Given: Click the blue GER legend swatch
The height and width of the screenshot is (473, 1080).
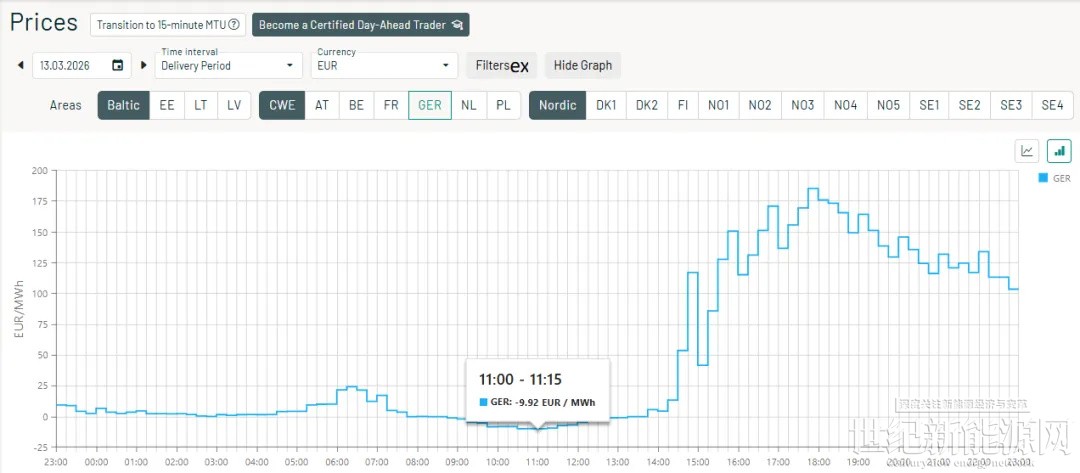Looking at the screenshot, I should [x=1043, y=178].
